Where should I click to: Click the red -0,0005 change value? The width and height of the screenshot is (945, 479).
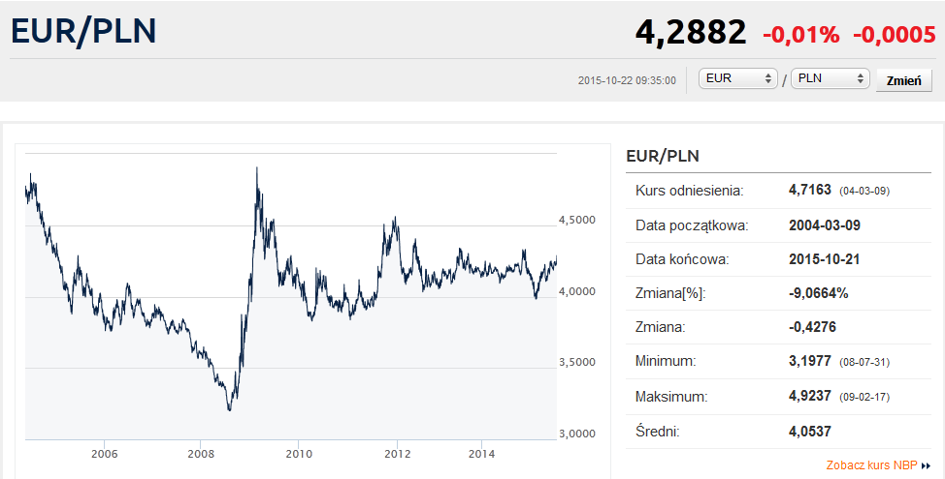(x=893, y=34)
